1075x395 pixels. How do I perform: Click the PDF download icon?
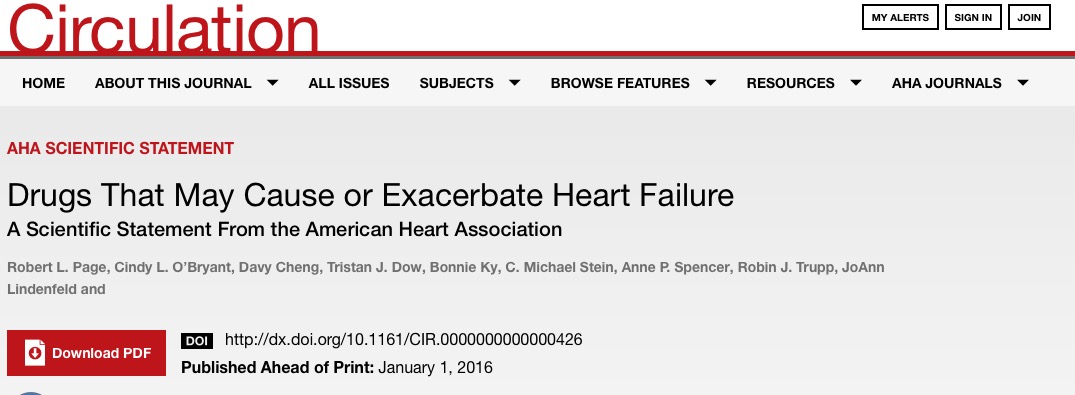35,352
